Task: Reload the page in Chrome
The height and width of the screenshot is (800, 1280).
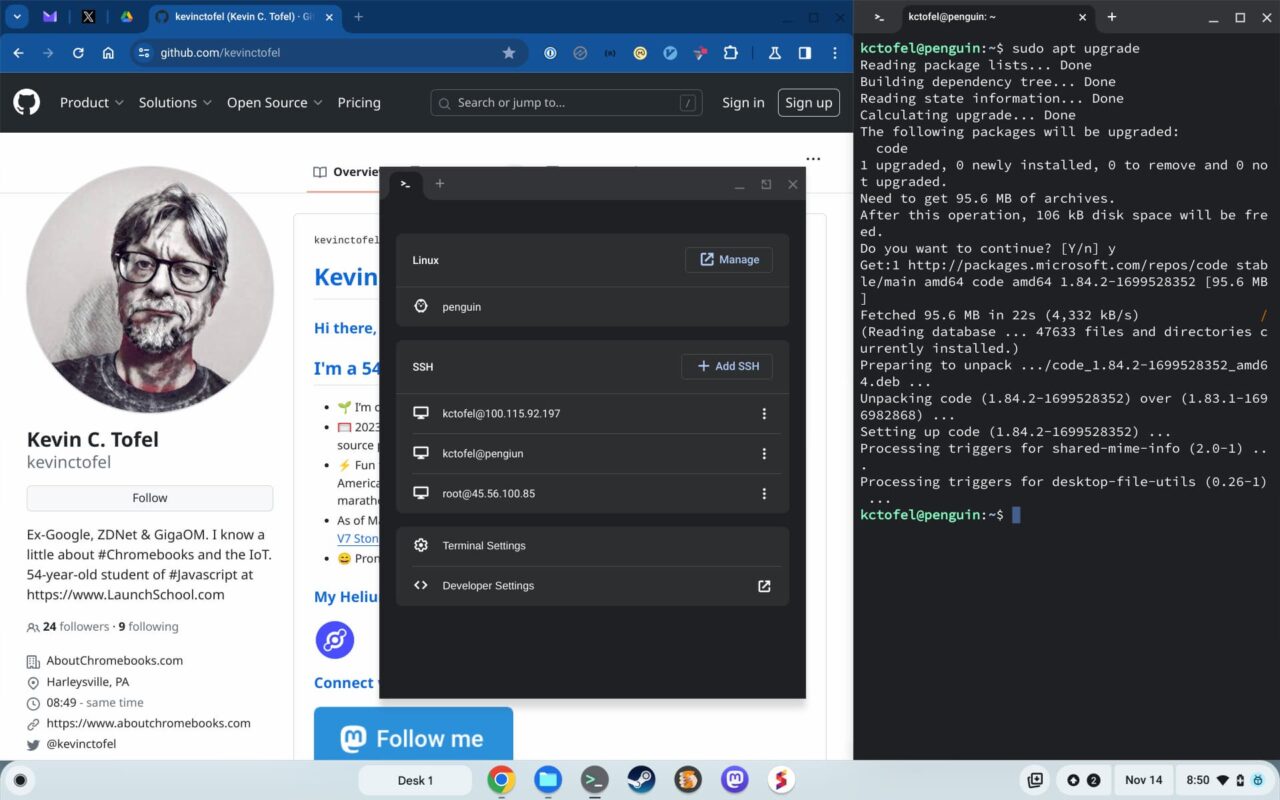Action: (x=78, y=53)
